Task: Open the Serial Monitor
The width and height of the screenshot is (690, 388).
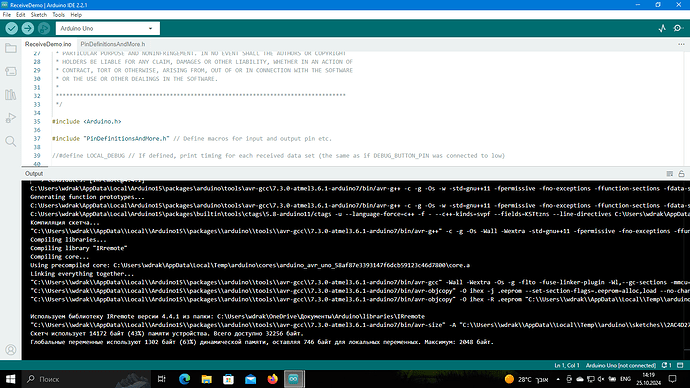Action: point(678,28)
